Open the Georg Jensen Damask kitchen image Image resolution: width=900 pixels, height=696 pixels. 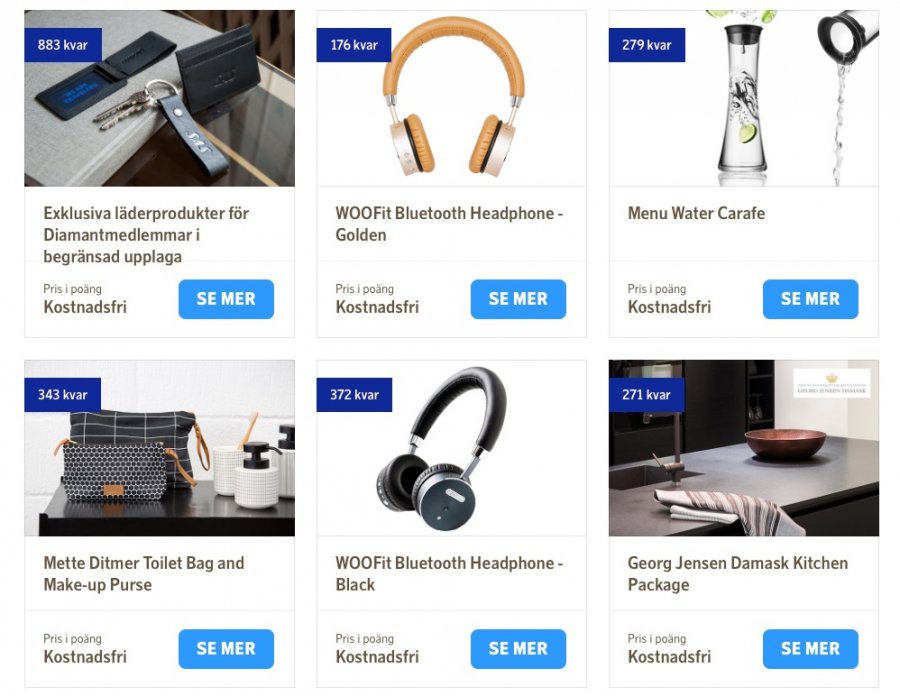(x=744, y=448)
